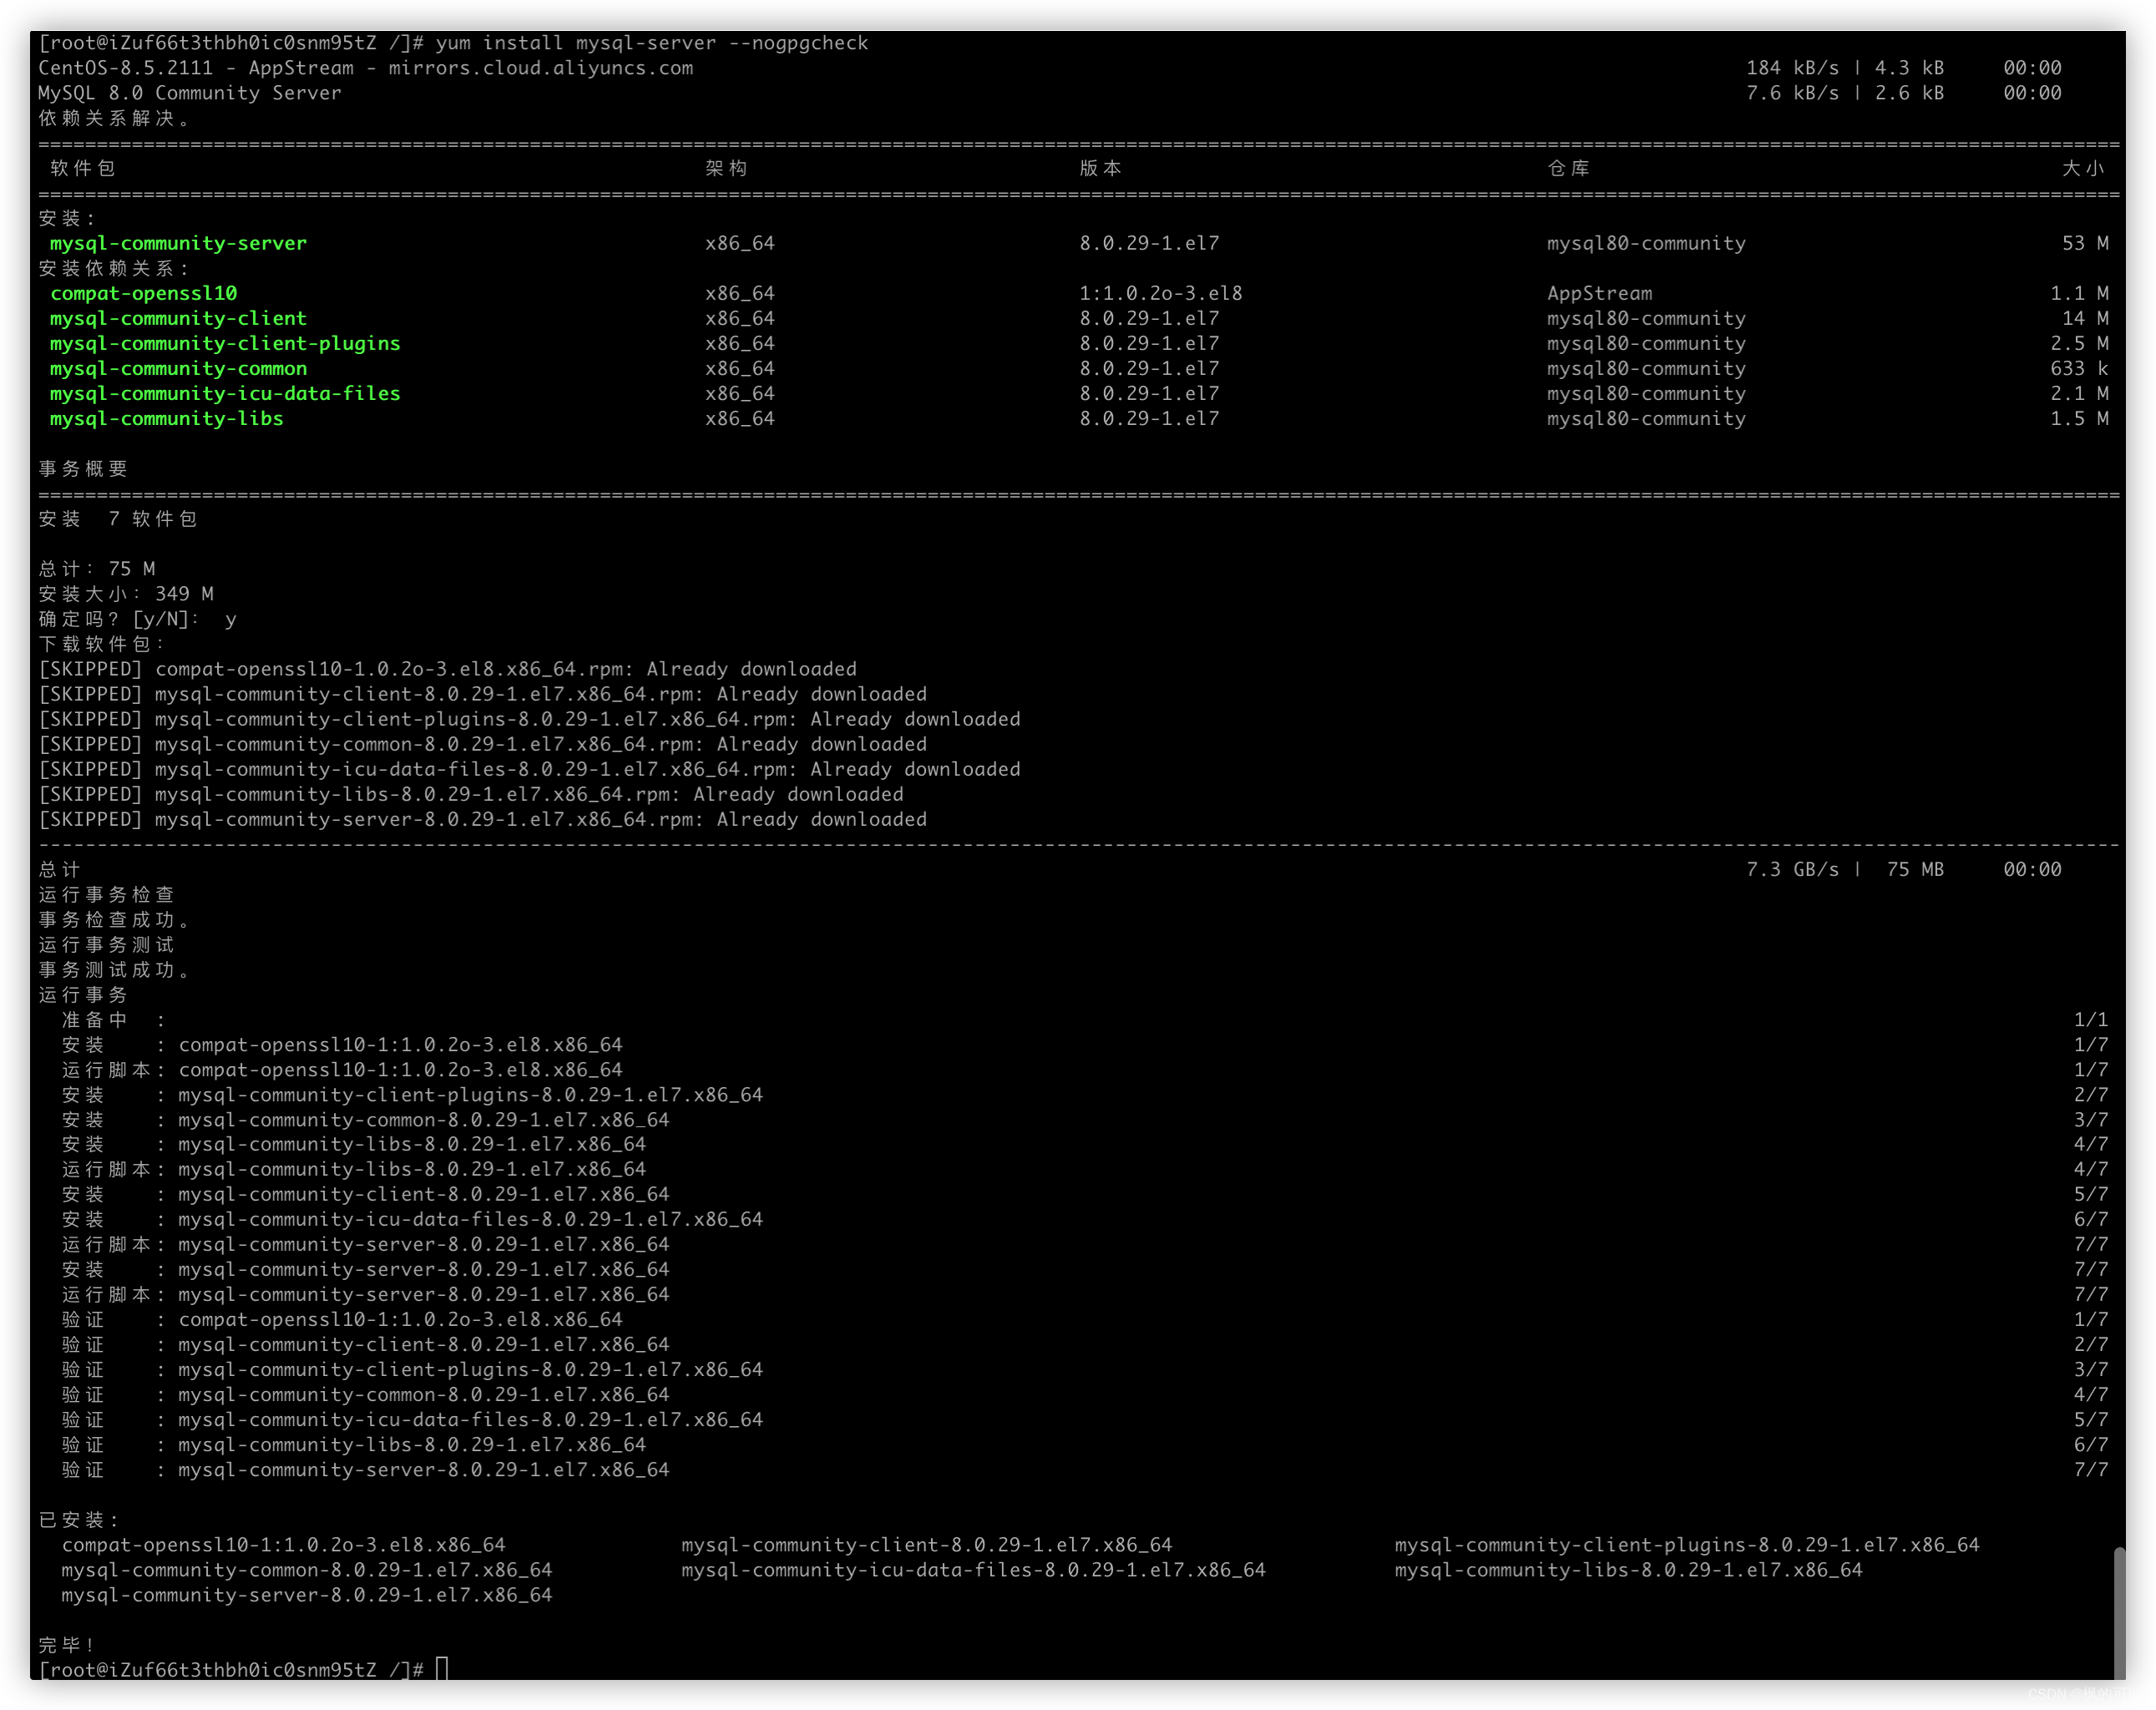
Task: Click the '架构' column header
Action: click(726, 168)
